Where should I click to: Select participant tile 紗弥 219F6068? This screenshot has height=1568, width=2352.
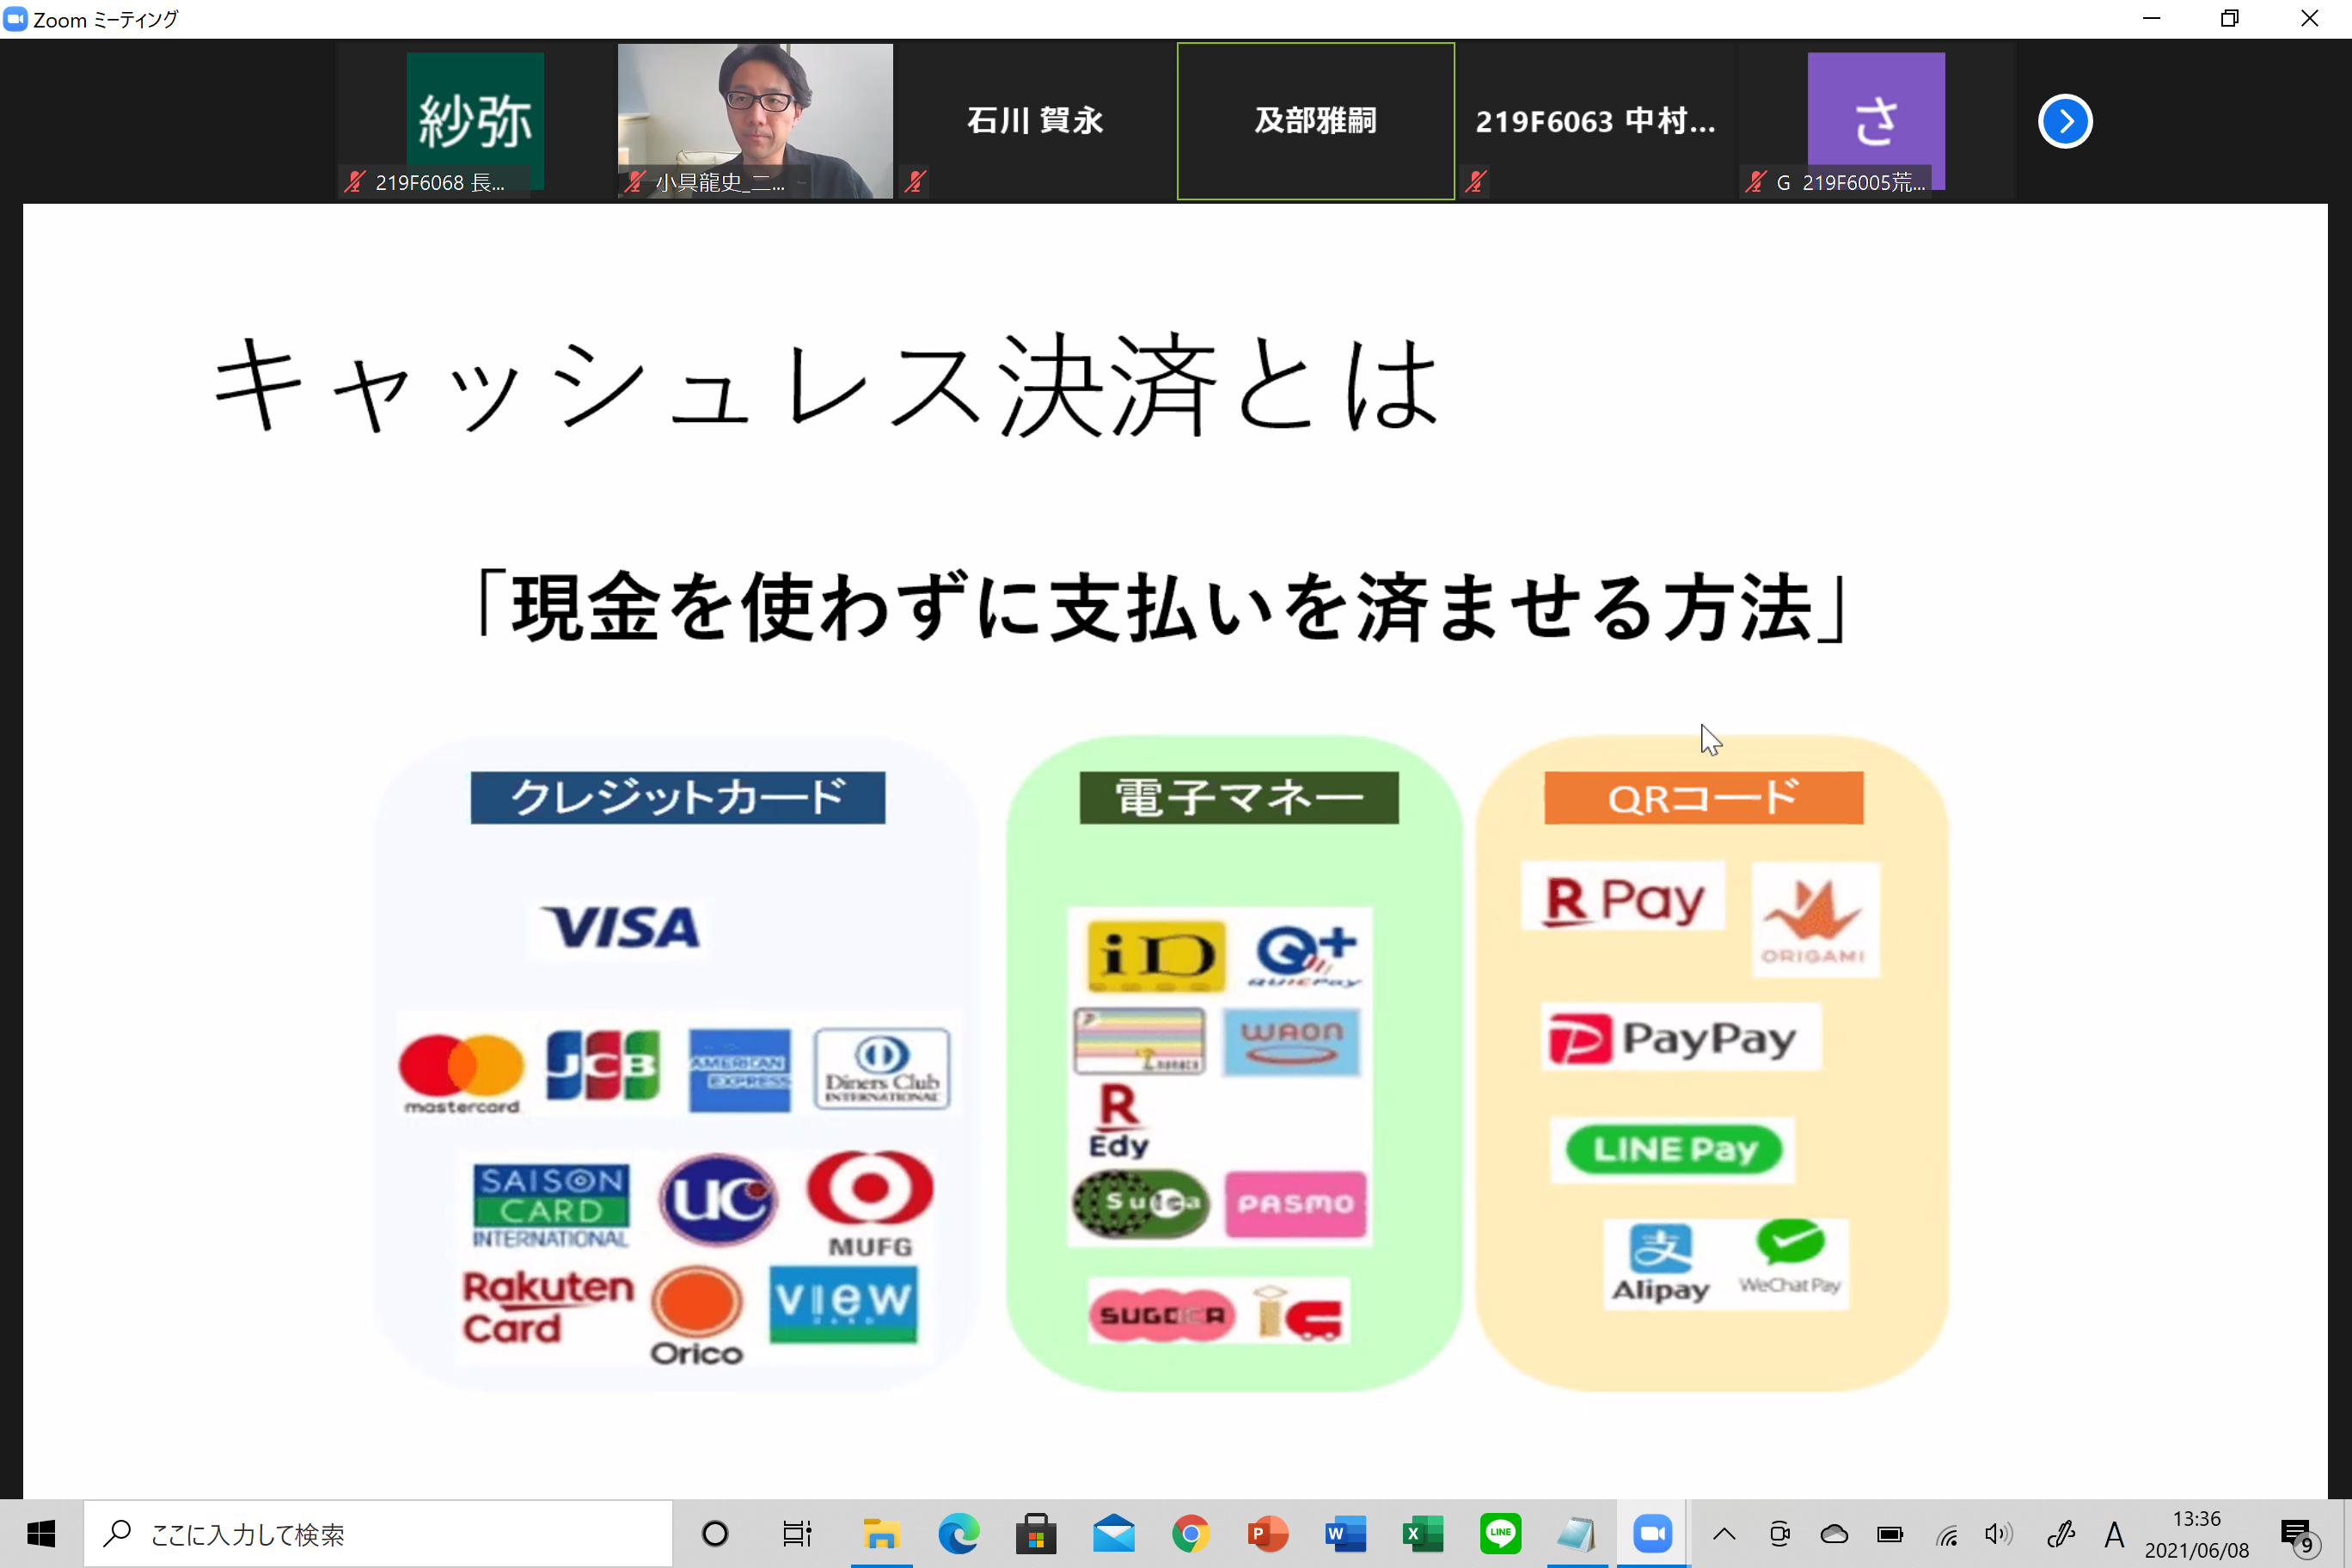475,121
